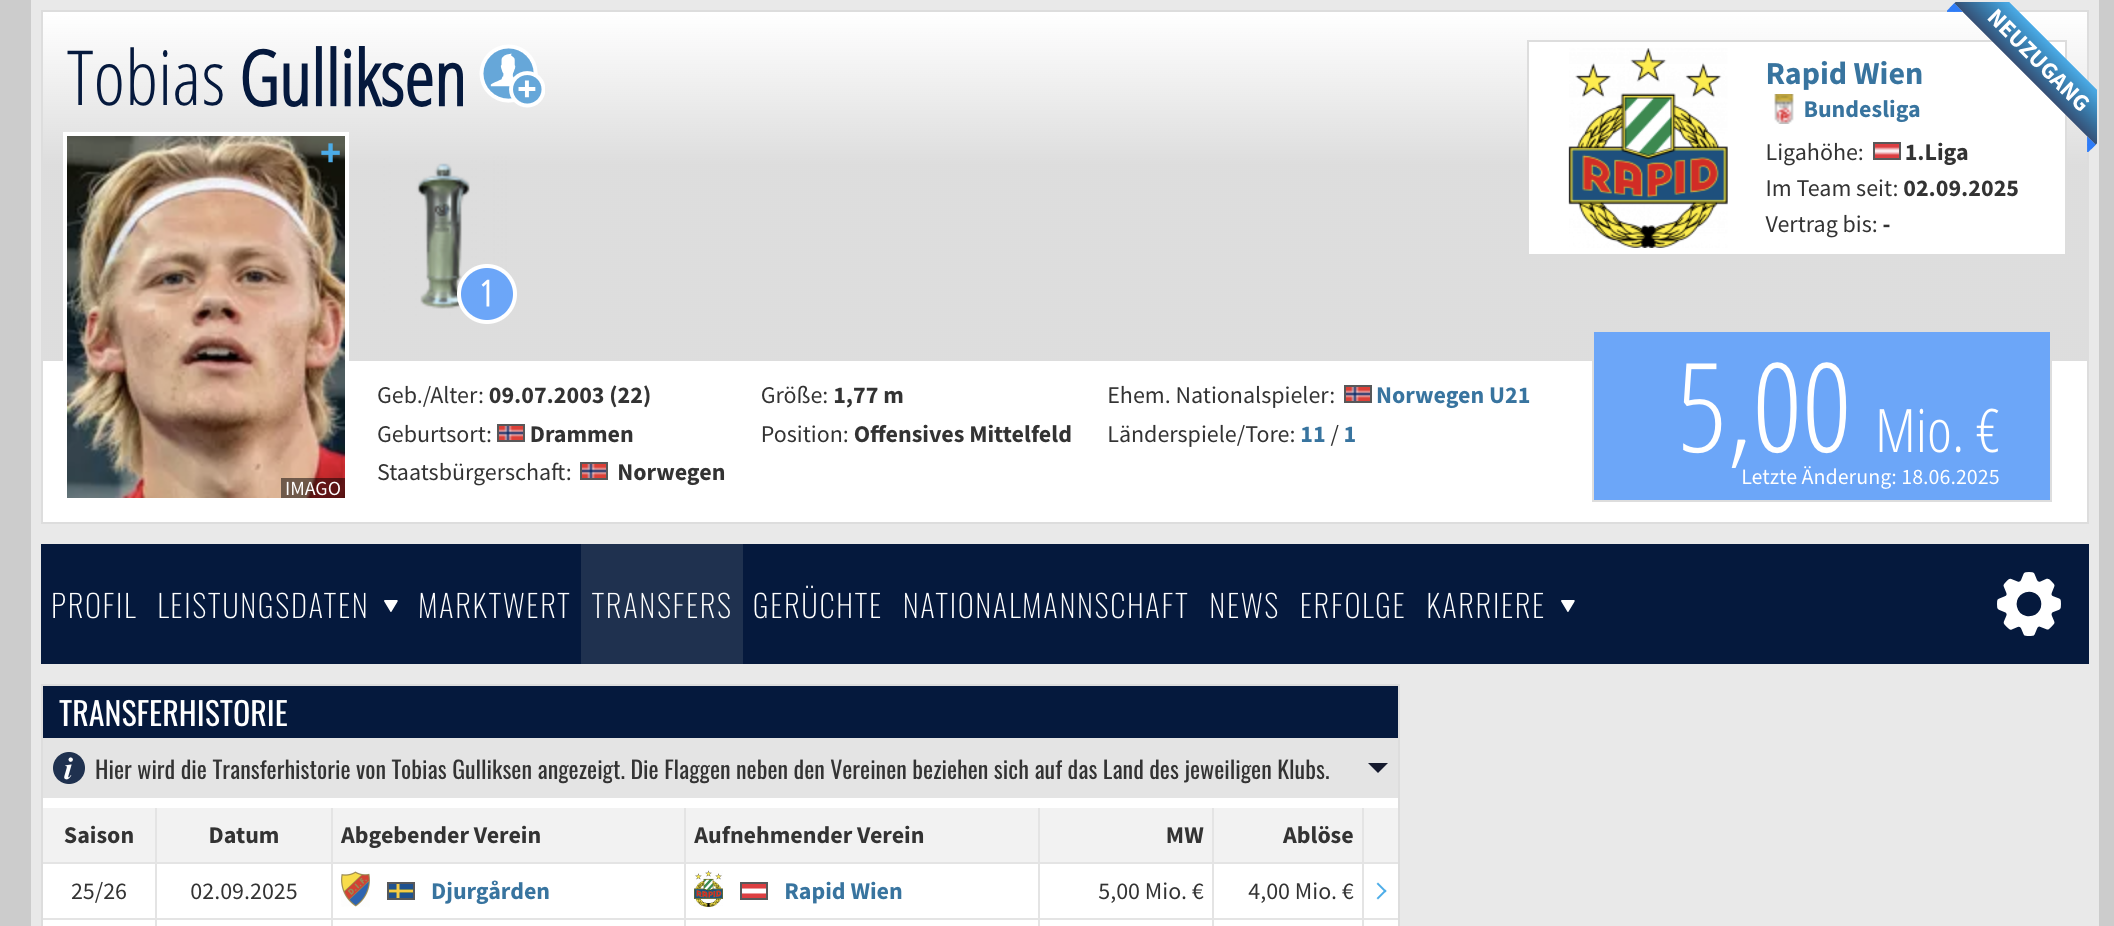Switch to the Marktwert tab
This screenshot has width=2114, height=926.
point(494,606)
